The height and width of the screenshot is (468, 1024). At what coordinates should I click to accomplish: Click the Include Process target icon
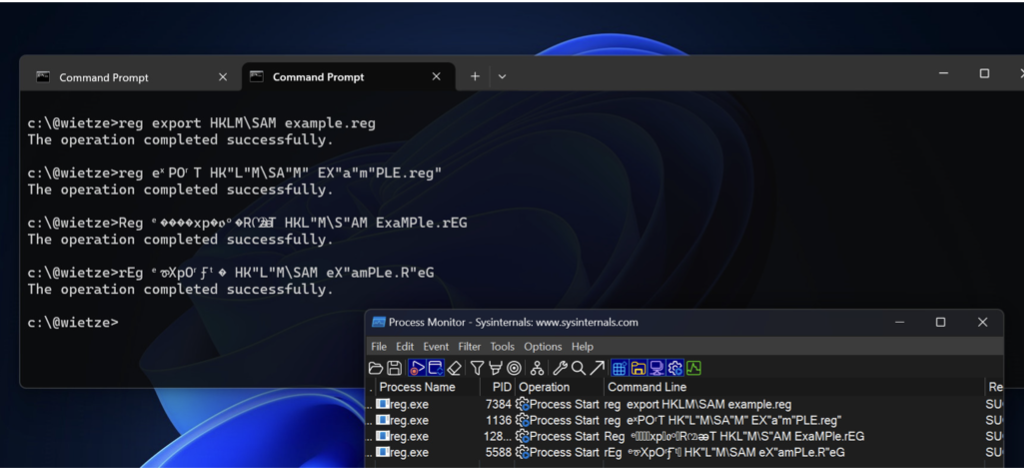tap(513, 368)
